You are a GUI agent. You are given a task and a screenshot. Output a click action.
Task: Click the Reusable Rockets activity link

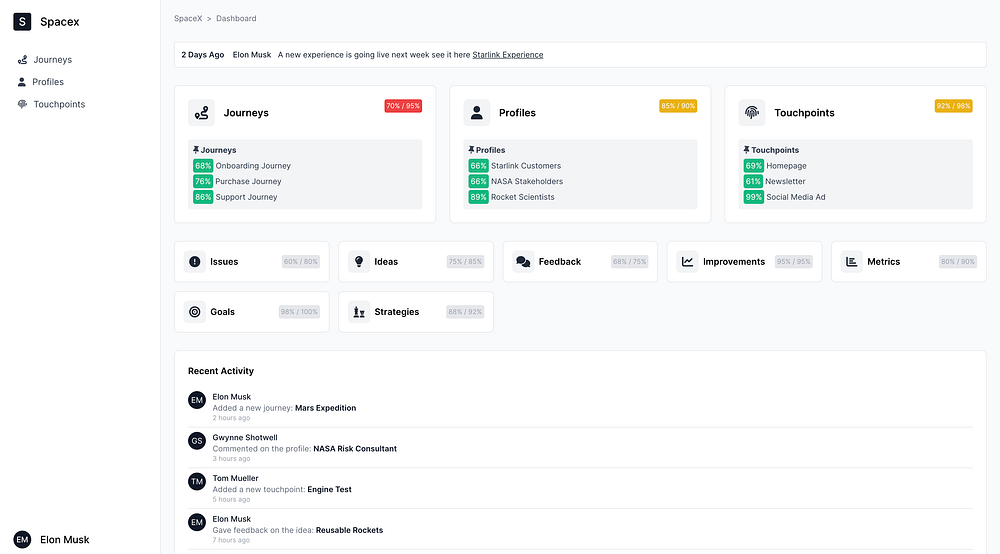(x=349, y=530)
